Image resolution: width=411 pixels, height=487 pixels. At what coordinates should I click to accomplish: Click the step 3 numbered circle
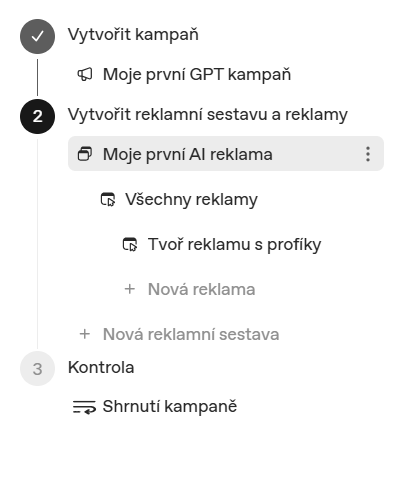point(37,368)
